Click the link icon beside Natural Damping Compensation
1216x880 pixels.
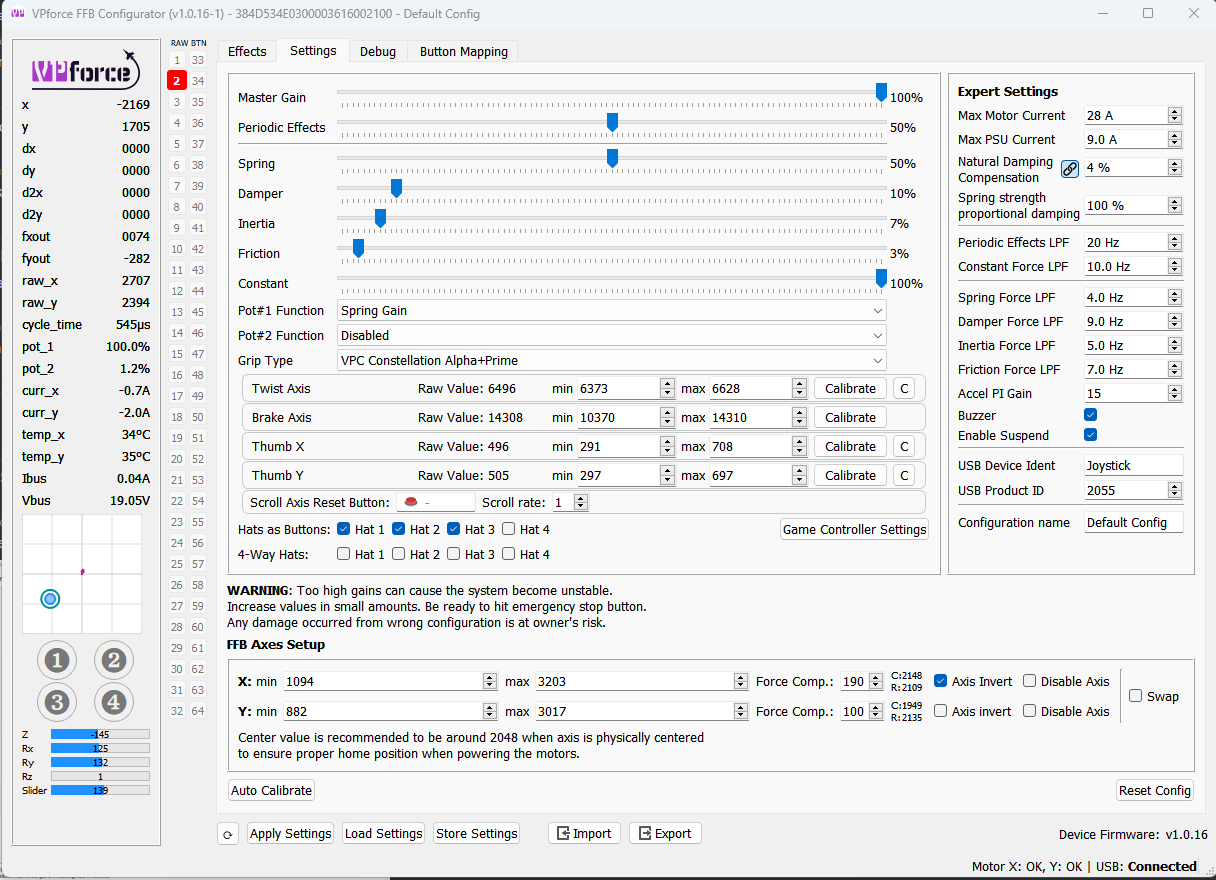click(x=1069, y=169)
